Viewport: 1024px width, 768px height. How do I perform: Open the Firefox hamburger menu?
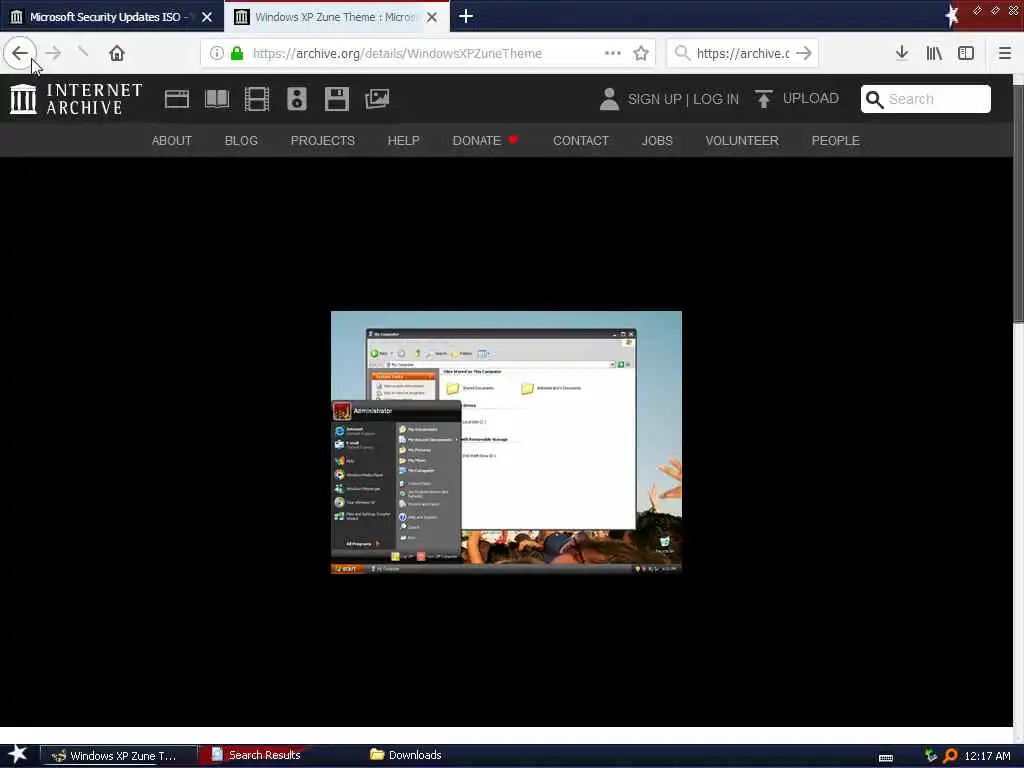[x=1004, y=53]
